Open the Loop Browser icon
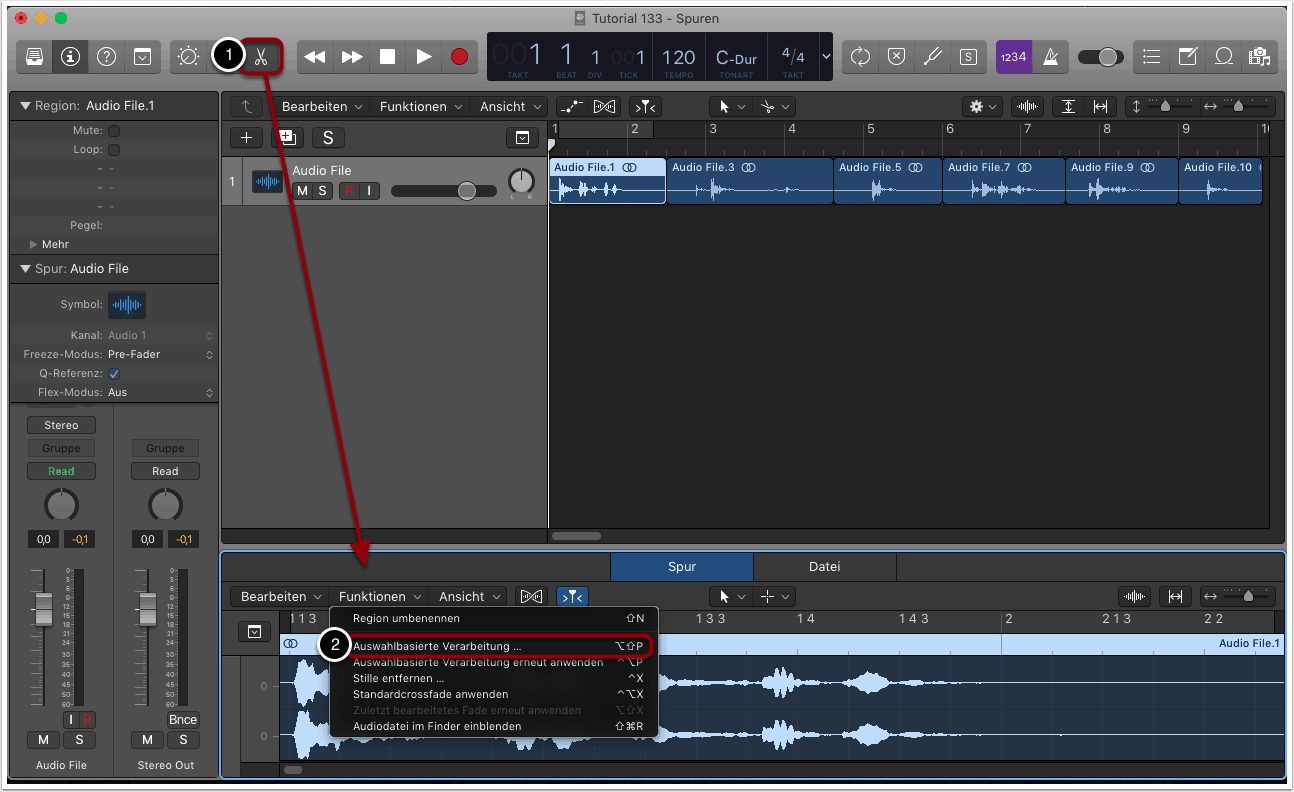This screenshot has width=1294, height=792. point(1223,57)
